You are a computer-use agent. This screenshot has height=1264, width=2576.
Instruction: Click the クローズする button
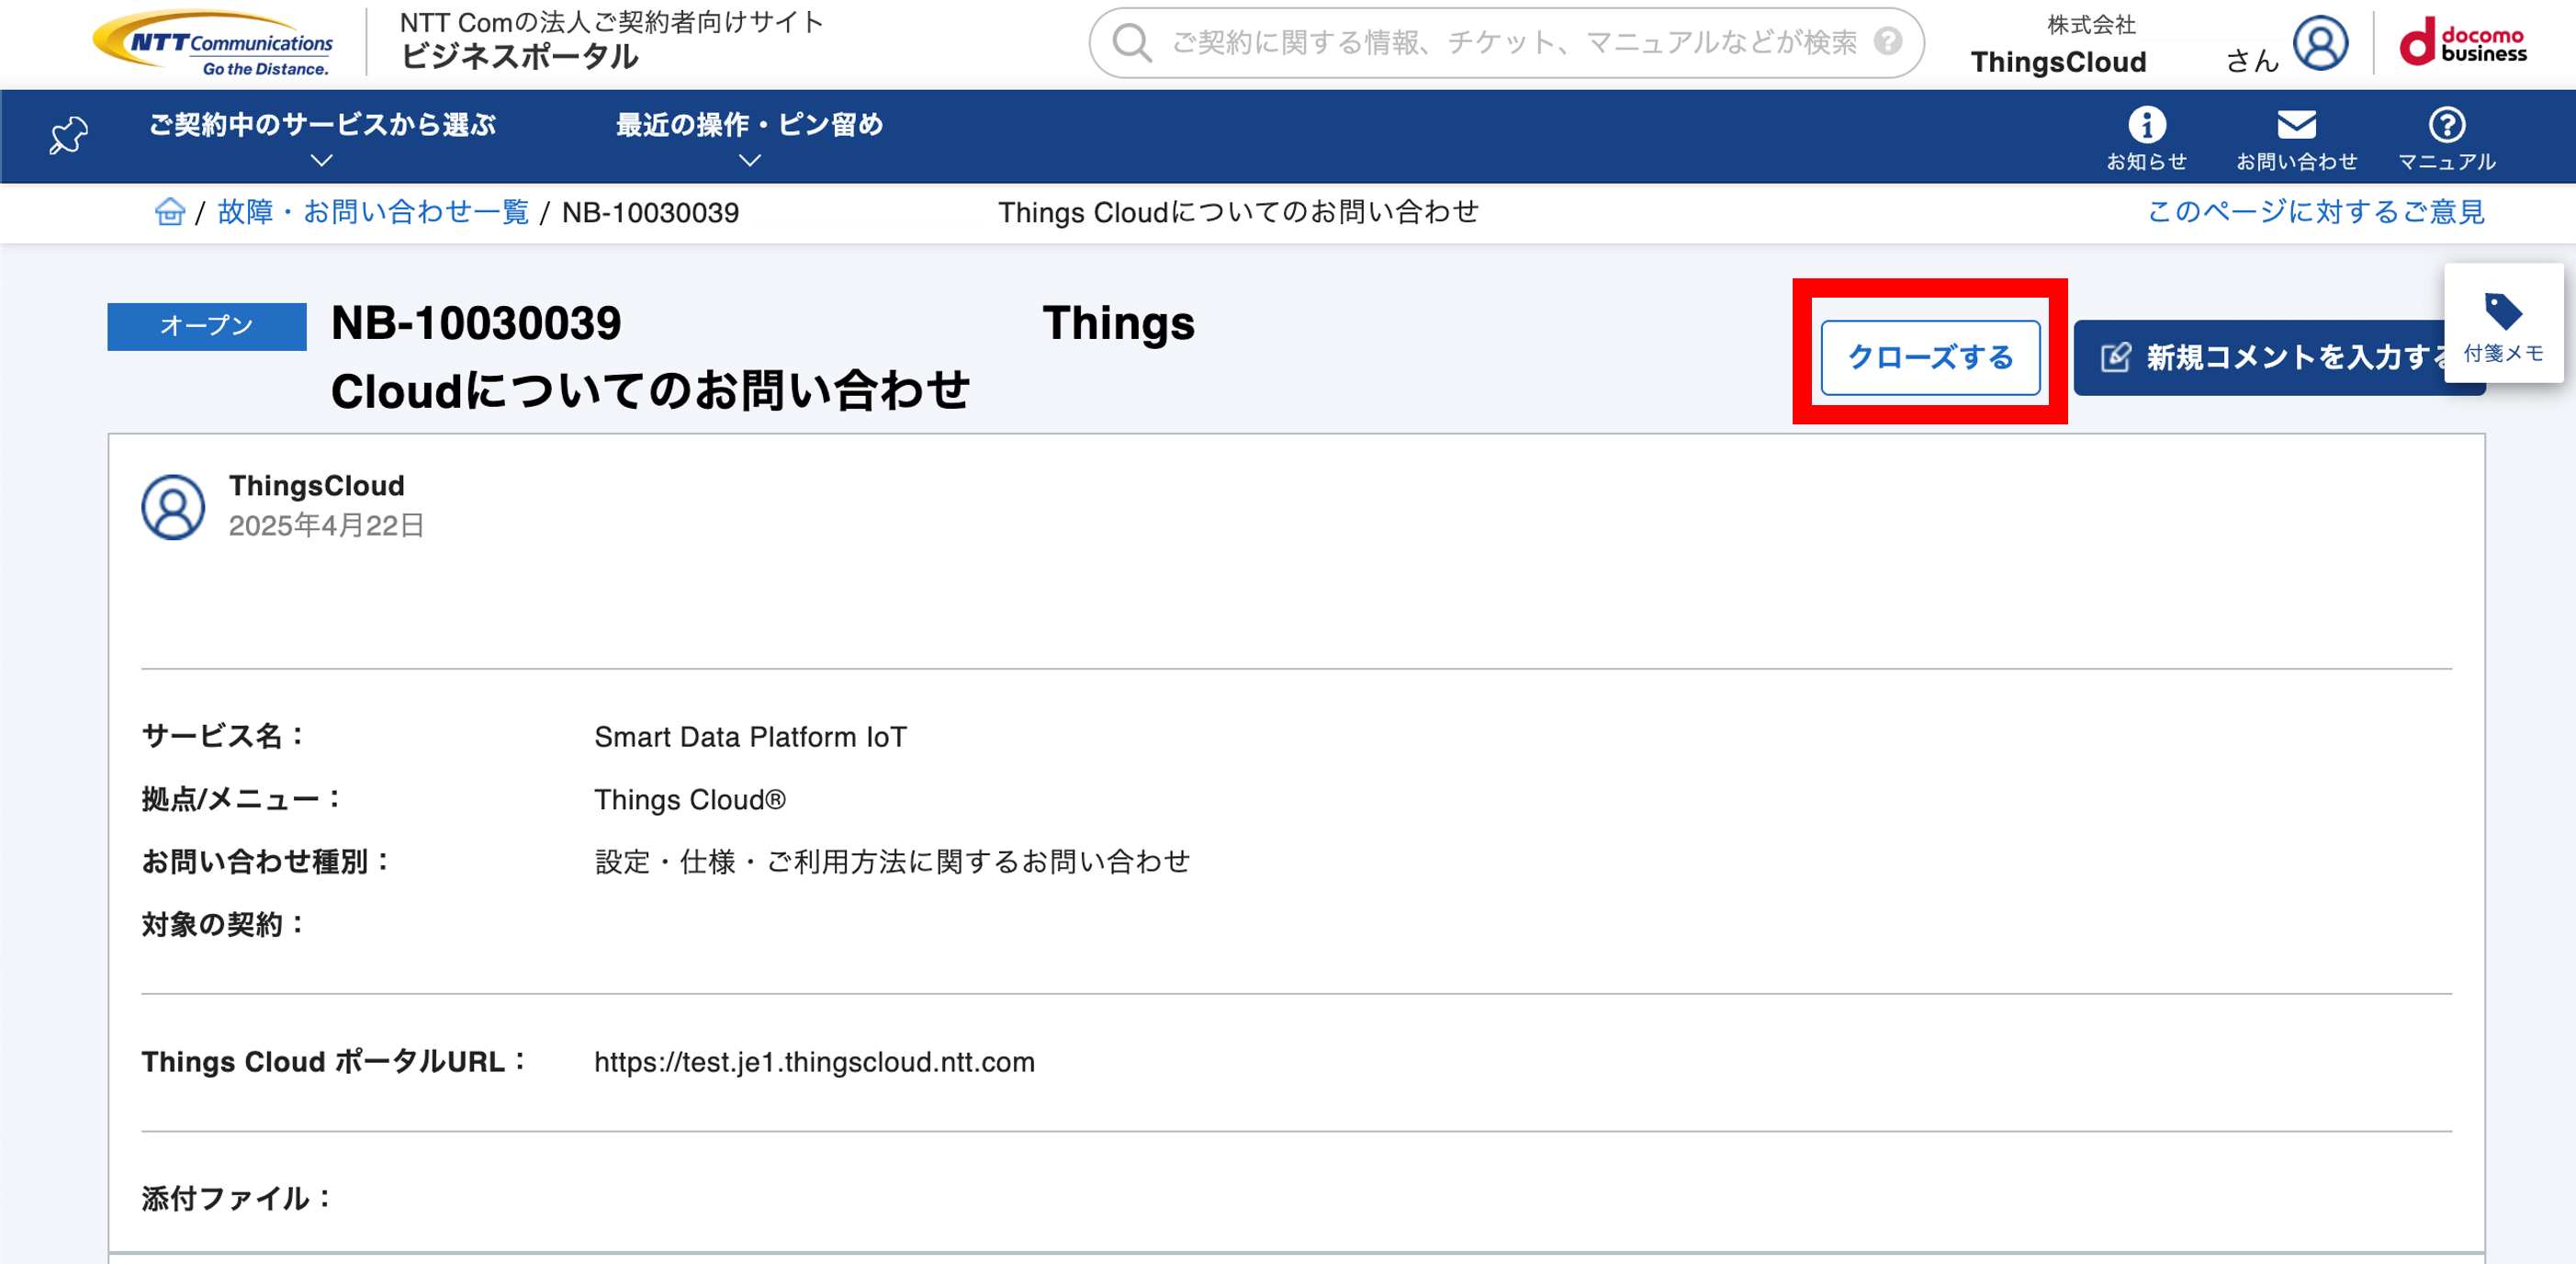pyautogui.click(x=1930, y=357)
